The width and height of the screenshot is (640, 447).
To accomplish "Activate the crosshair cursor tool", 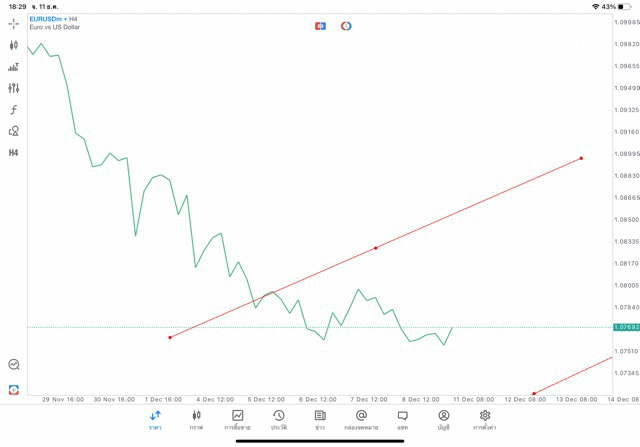I will [x=14, y=23].
